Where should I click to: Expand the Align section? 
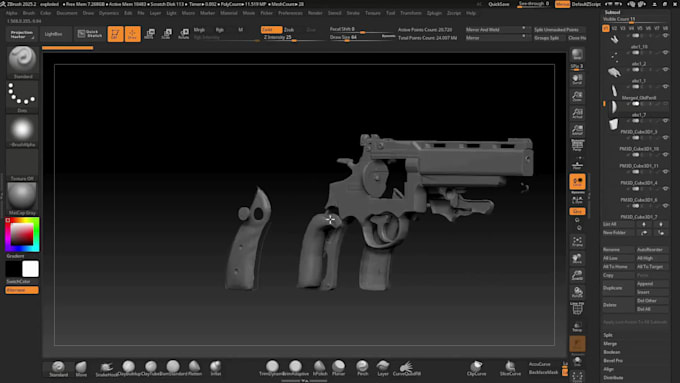pos(608,369)
